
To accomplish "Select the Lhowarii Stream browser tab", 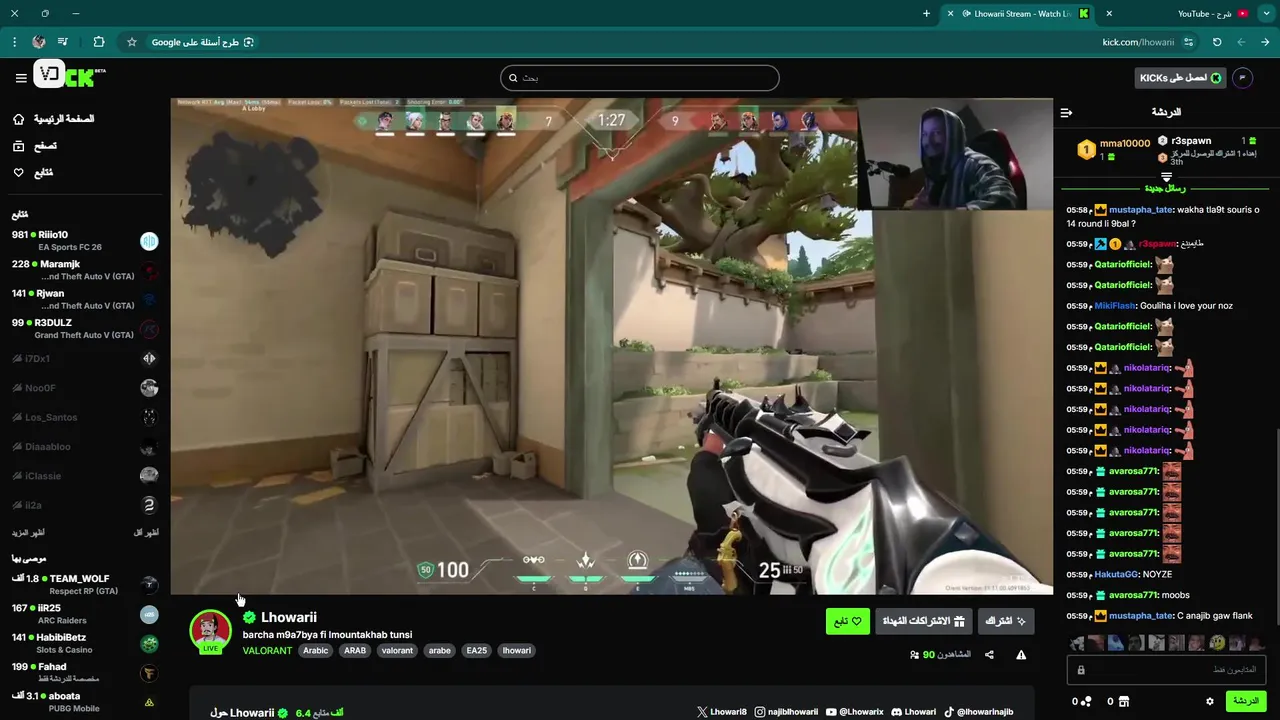I will 1020,14.
